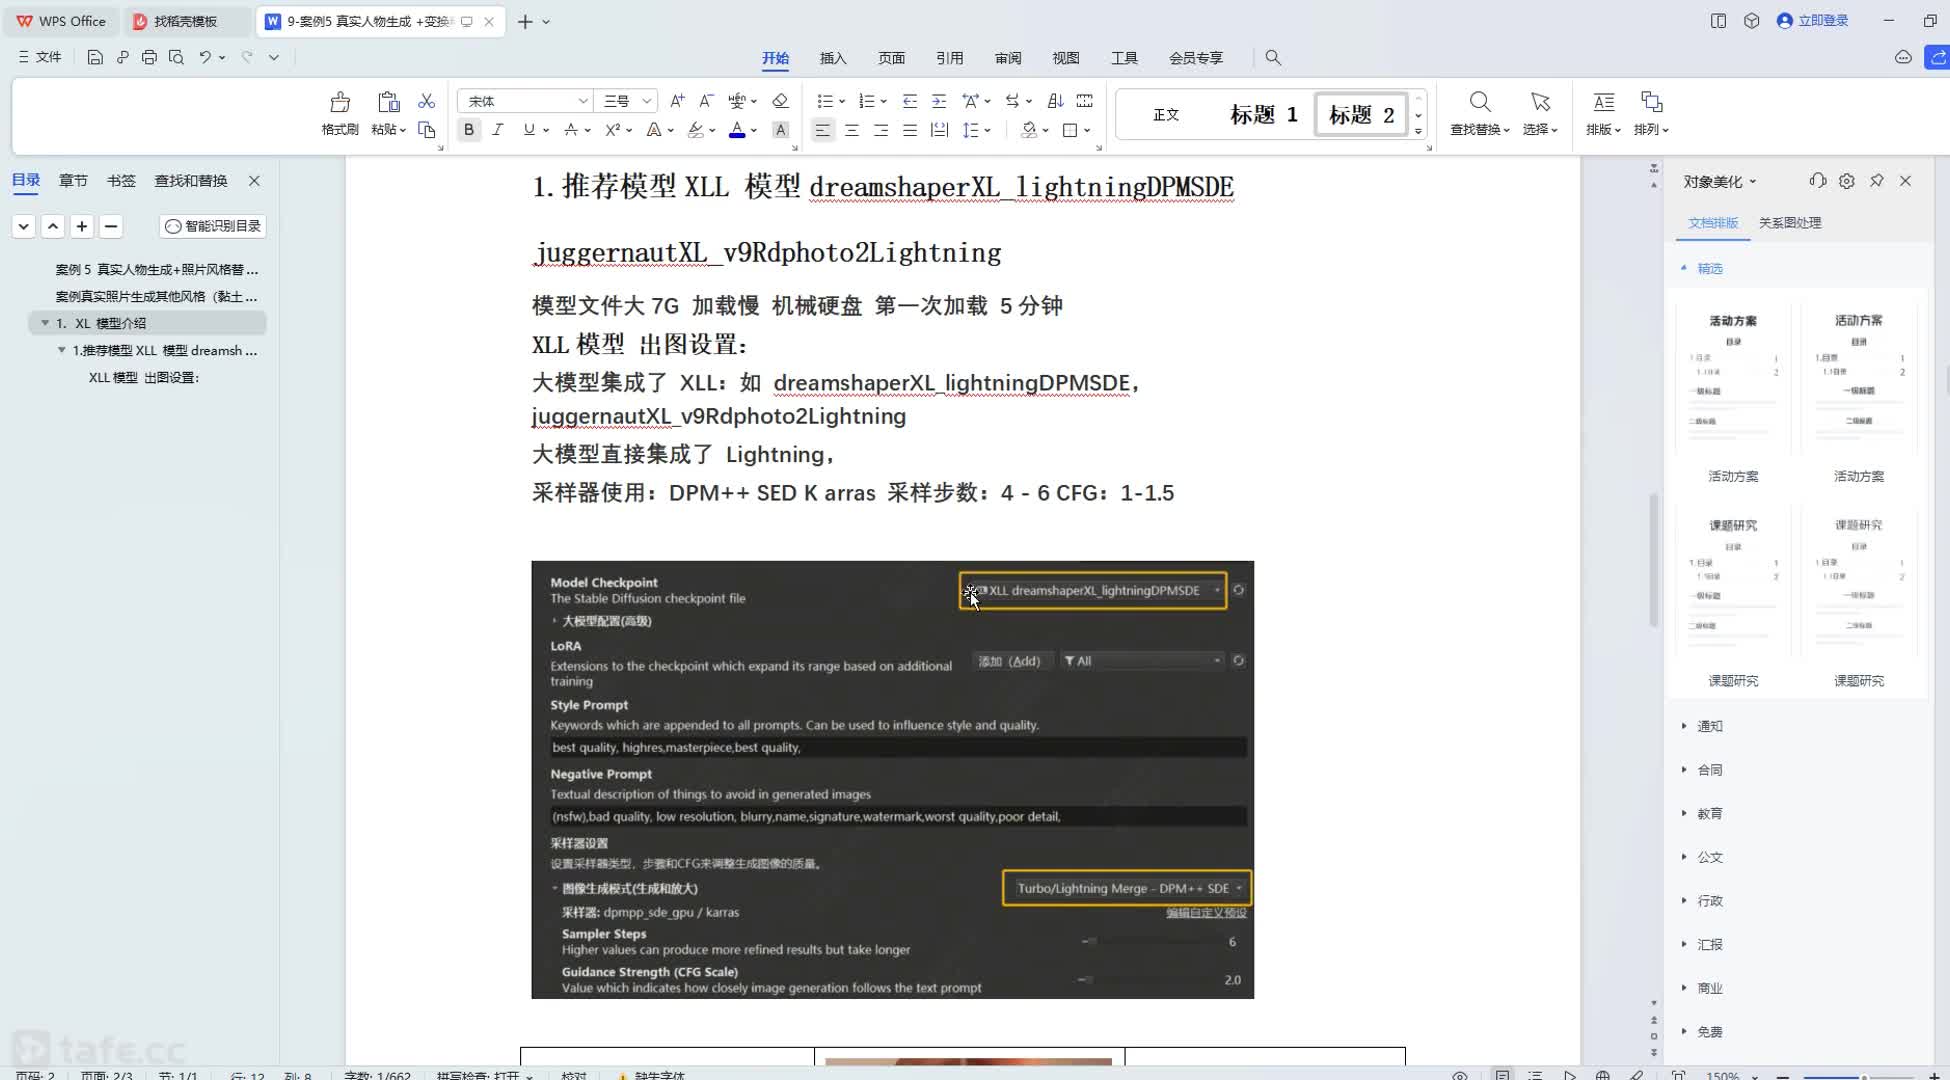Image resolution: width=1950 pixels, height=1080 pixels.
Task: Justify the paragraph text
Action: [x=910, y=130]
